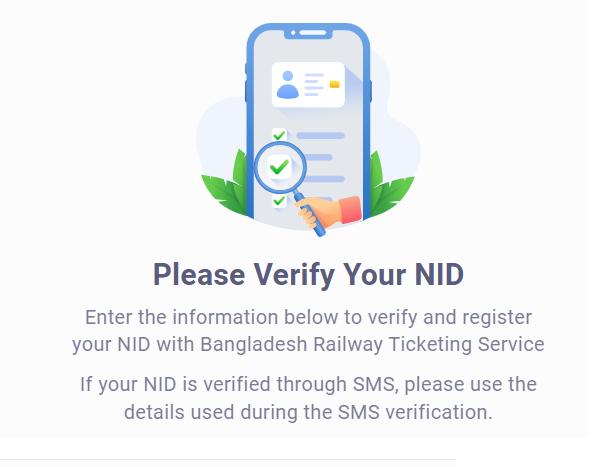Click the top green checkmark box
The height and width of the screenshot is (467, 602).
click(x=279, y=135)
